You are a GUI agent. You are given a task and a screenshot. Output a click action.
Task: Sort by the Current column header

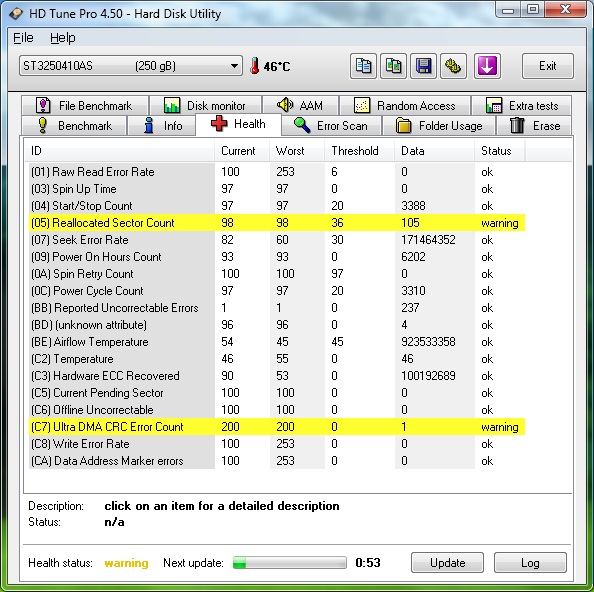(x=242, y=151)
